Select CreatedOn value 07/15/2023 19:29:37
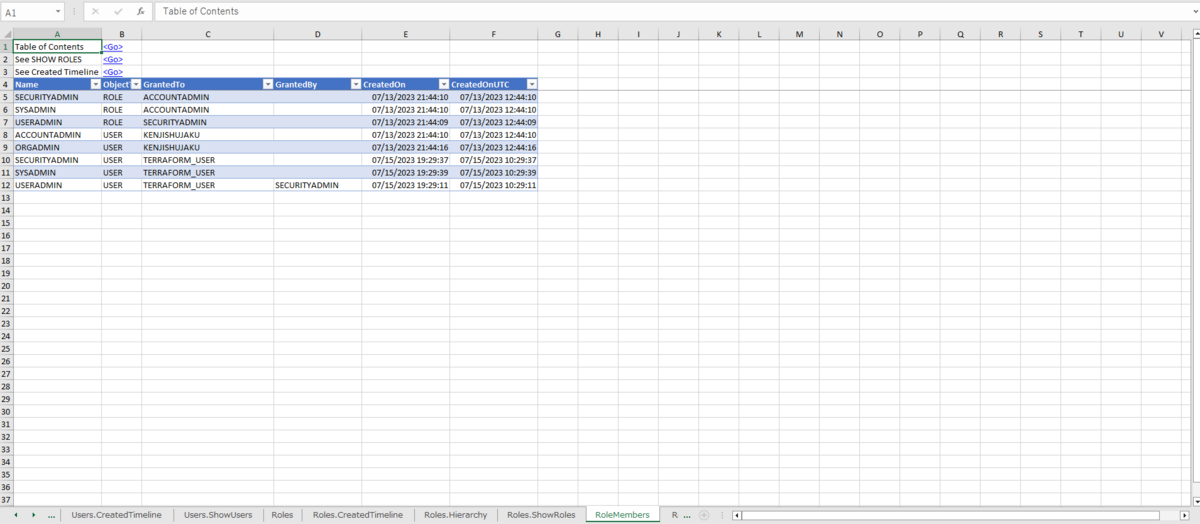This screenshot has height=524, width=1200. pyautogui.click(x=406, y=160)
